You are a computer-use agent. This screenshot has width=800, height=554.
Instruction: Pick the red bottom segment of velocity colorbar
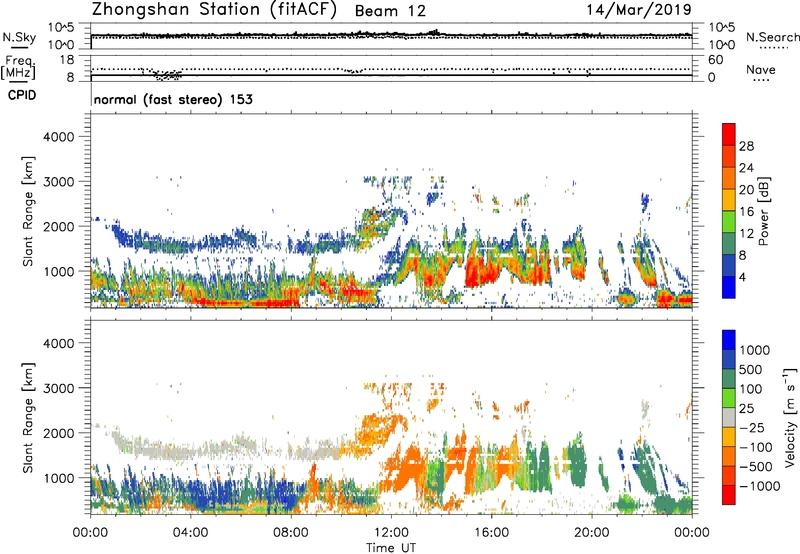[x=729, y=495]
